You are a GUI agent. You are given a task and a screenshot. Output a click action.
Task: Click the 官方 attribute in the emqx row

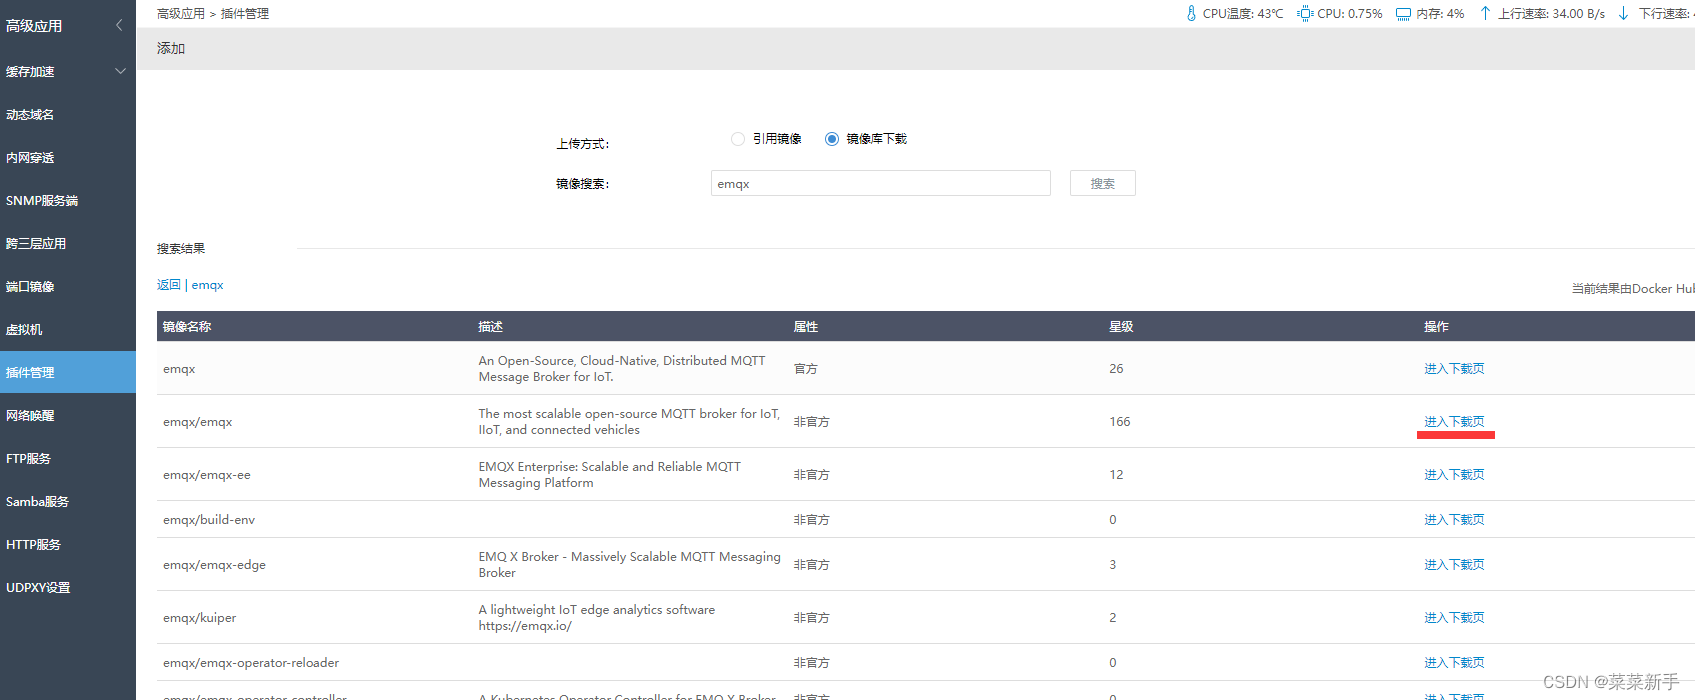(x=806, y=369)
